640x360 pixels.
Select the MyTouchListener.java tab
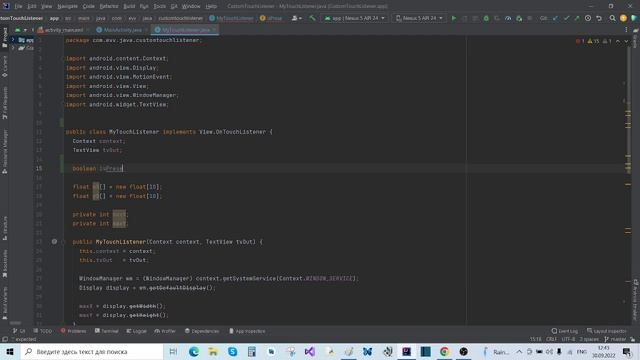coord(185,30)
